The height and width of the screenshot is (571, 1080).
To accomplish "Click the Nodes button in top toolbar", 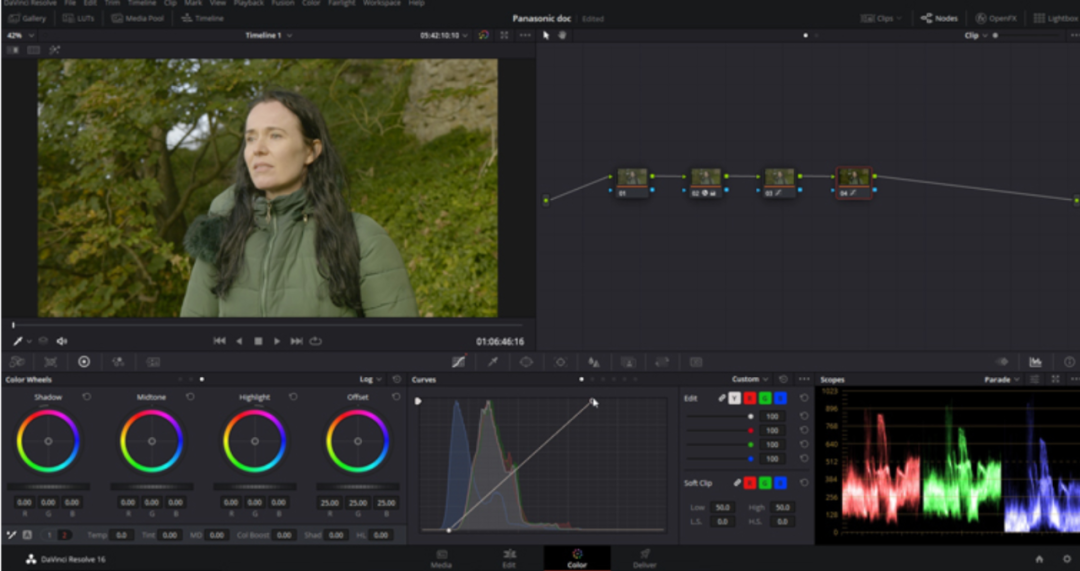I will point(940,18).
